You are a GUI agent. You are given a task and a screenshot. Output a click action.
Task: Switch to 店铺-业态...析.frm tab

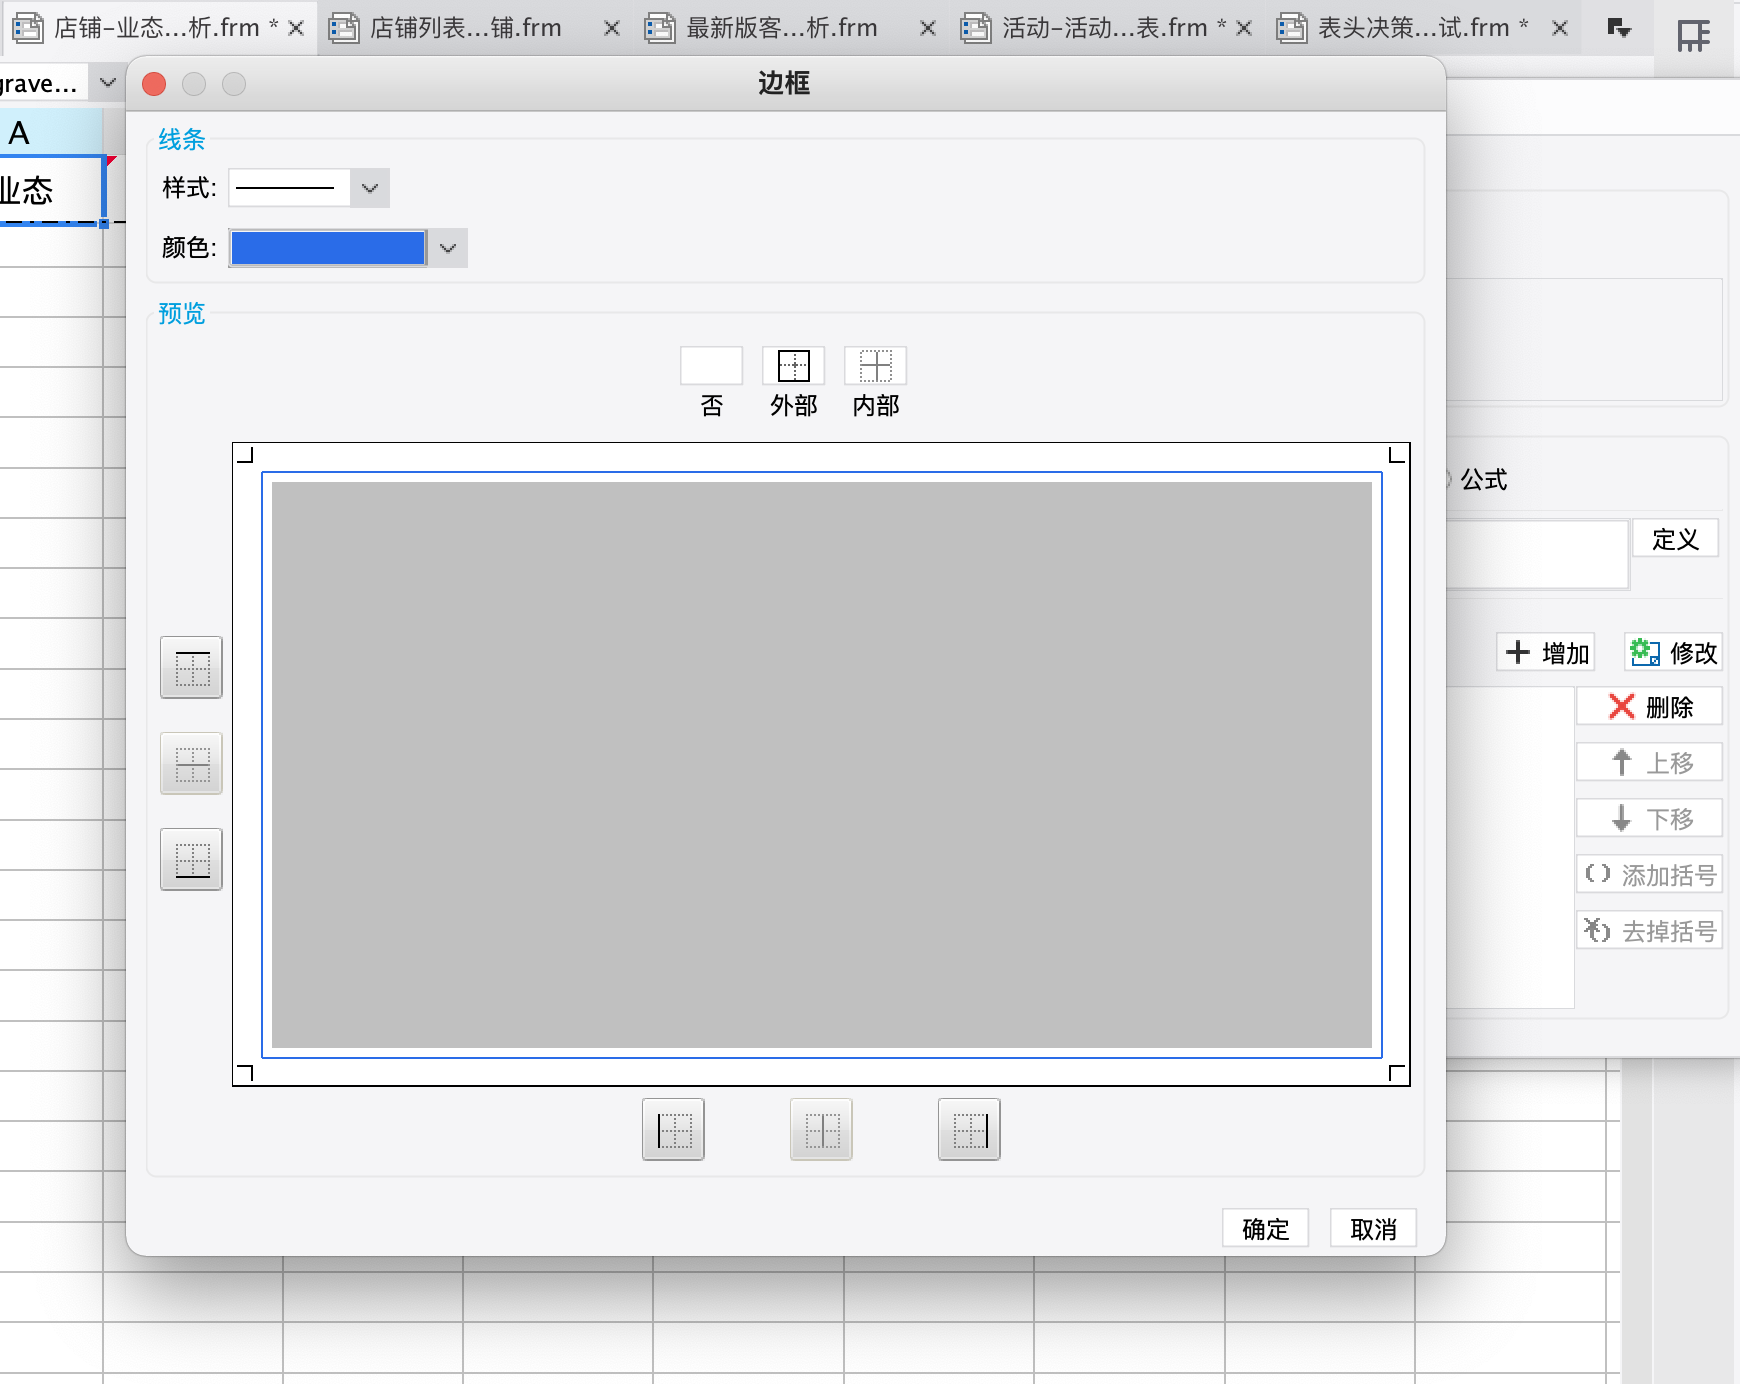click(x=156, y=28)
